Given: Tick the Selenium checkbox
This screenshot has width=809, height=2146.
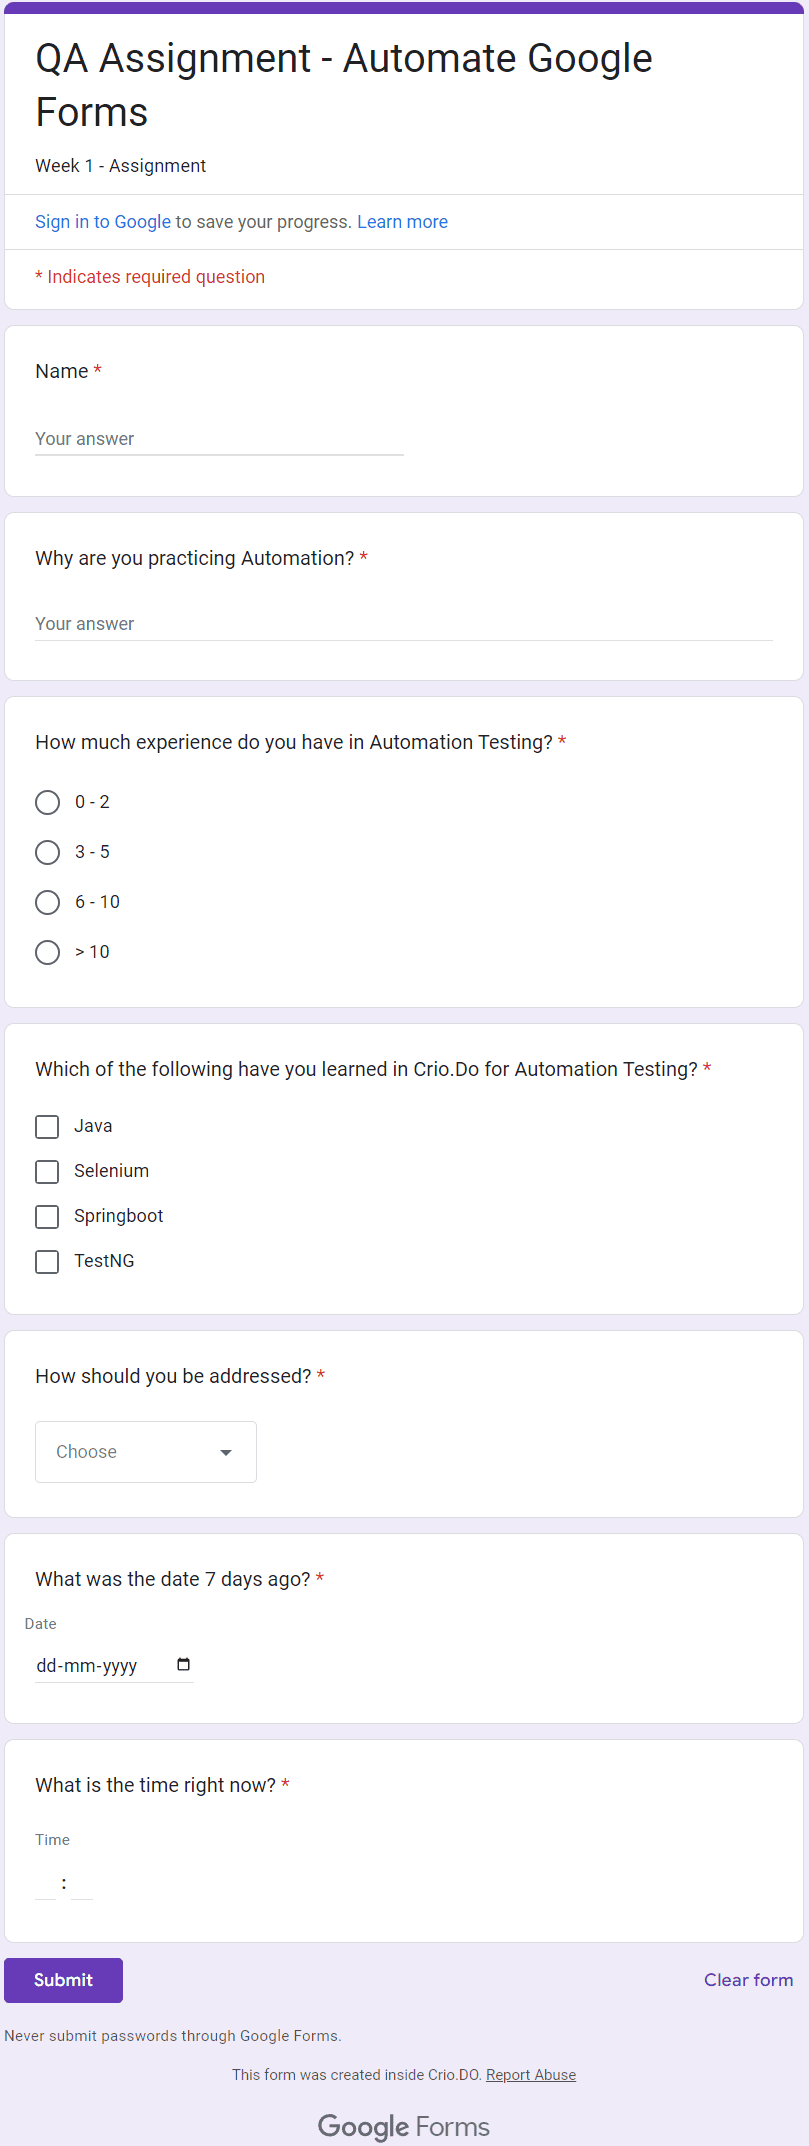Looking at the screenshot, I should click(47, 1172).
